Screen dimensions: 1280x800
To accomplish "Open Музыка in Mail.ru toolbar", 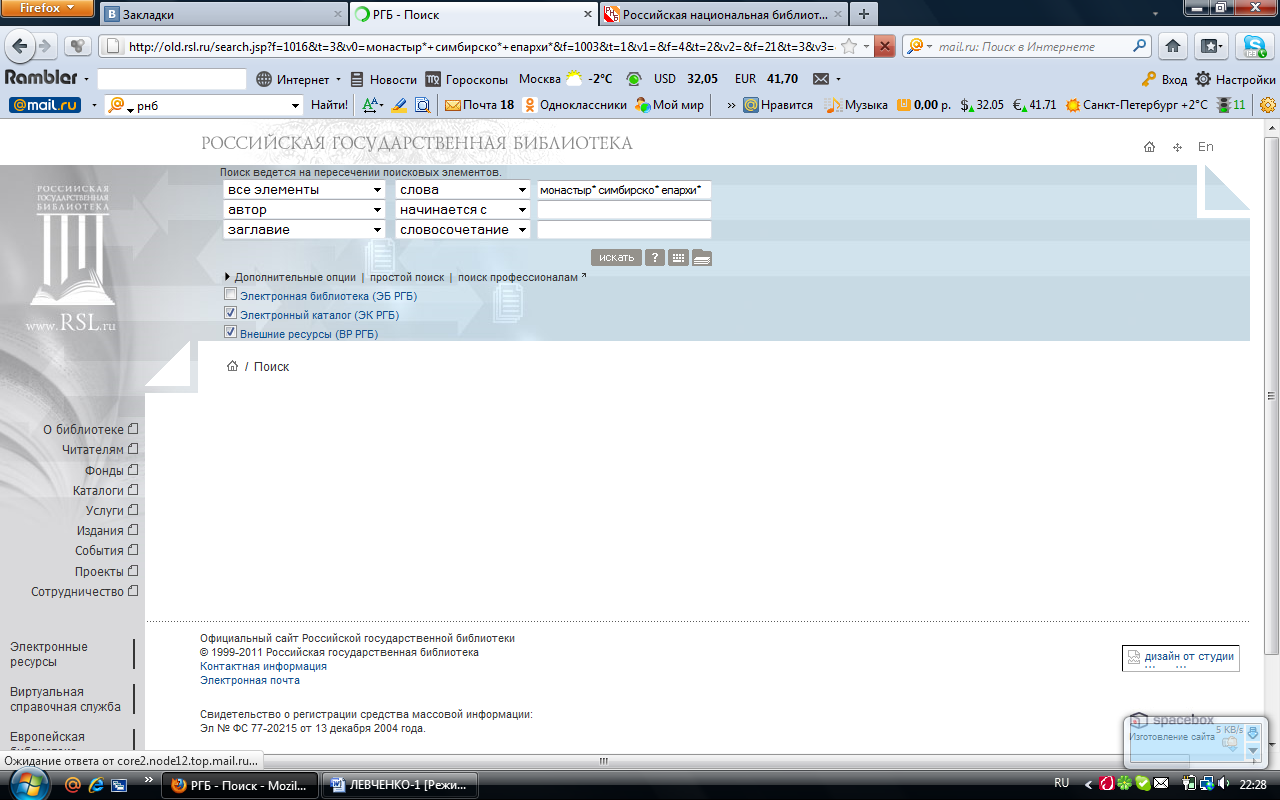I will coord(856,104).
